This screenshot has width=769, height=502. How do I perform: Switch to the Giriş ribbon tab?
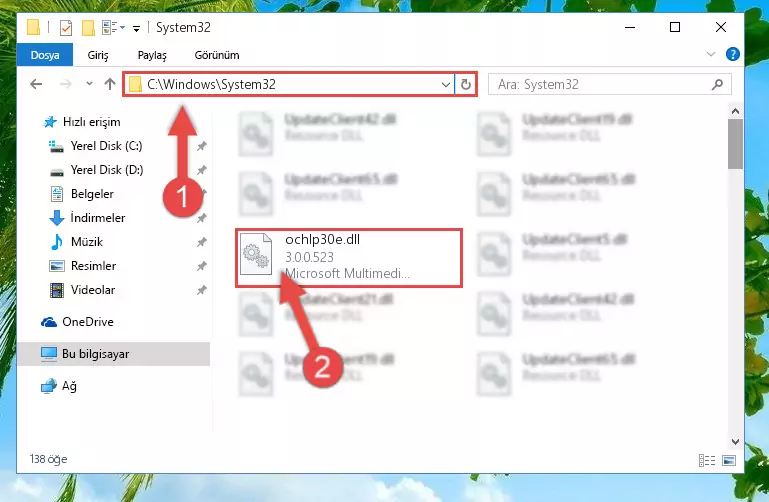click(x=98, y=55)
